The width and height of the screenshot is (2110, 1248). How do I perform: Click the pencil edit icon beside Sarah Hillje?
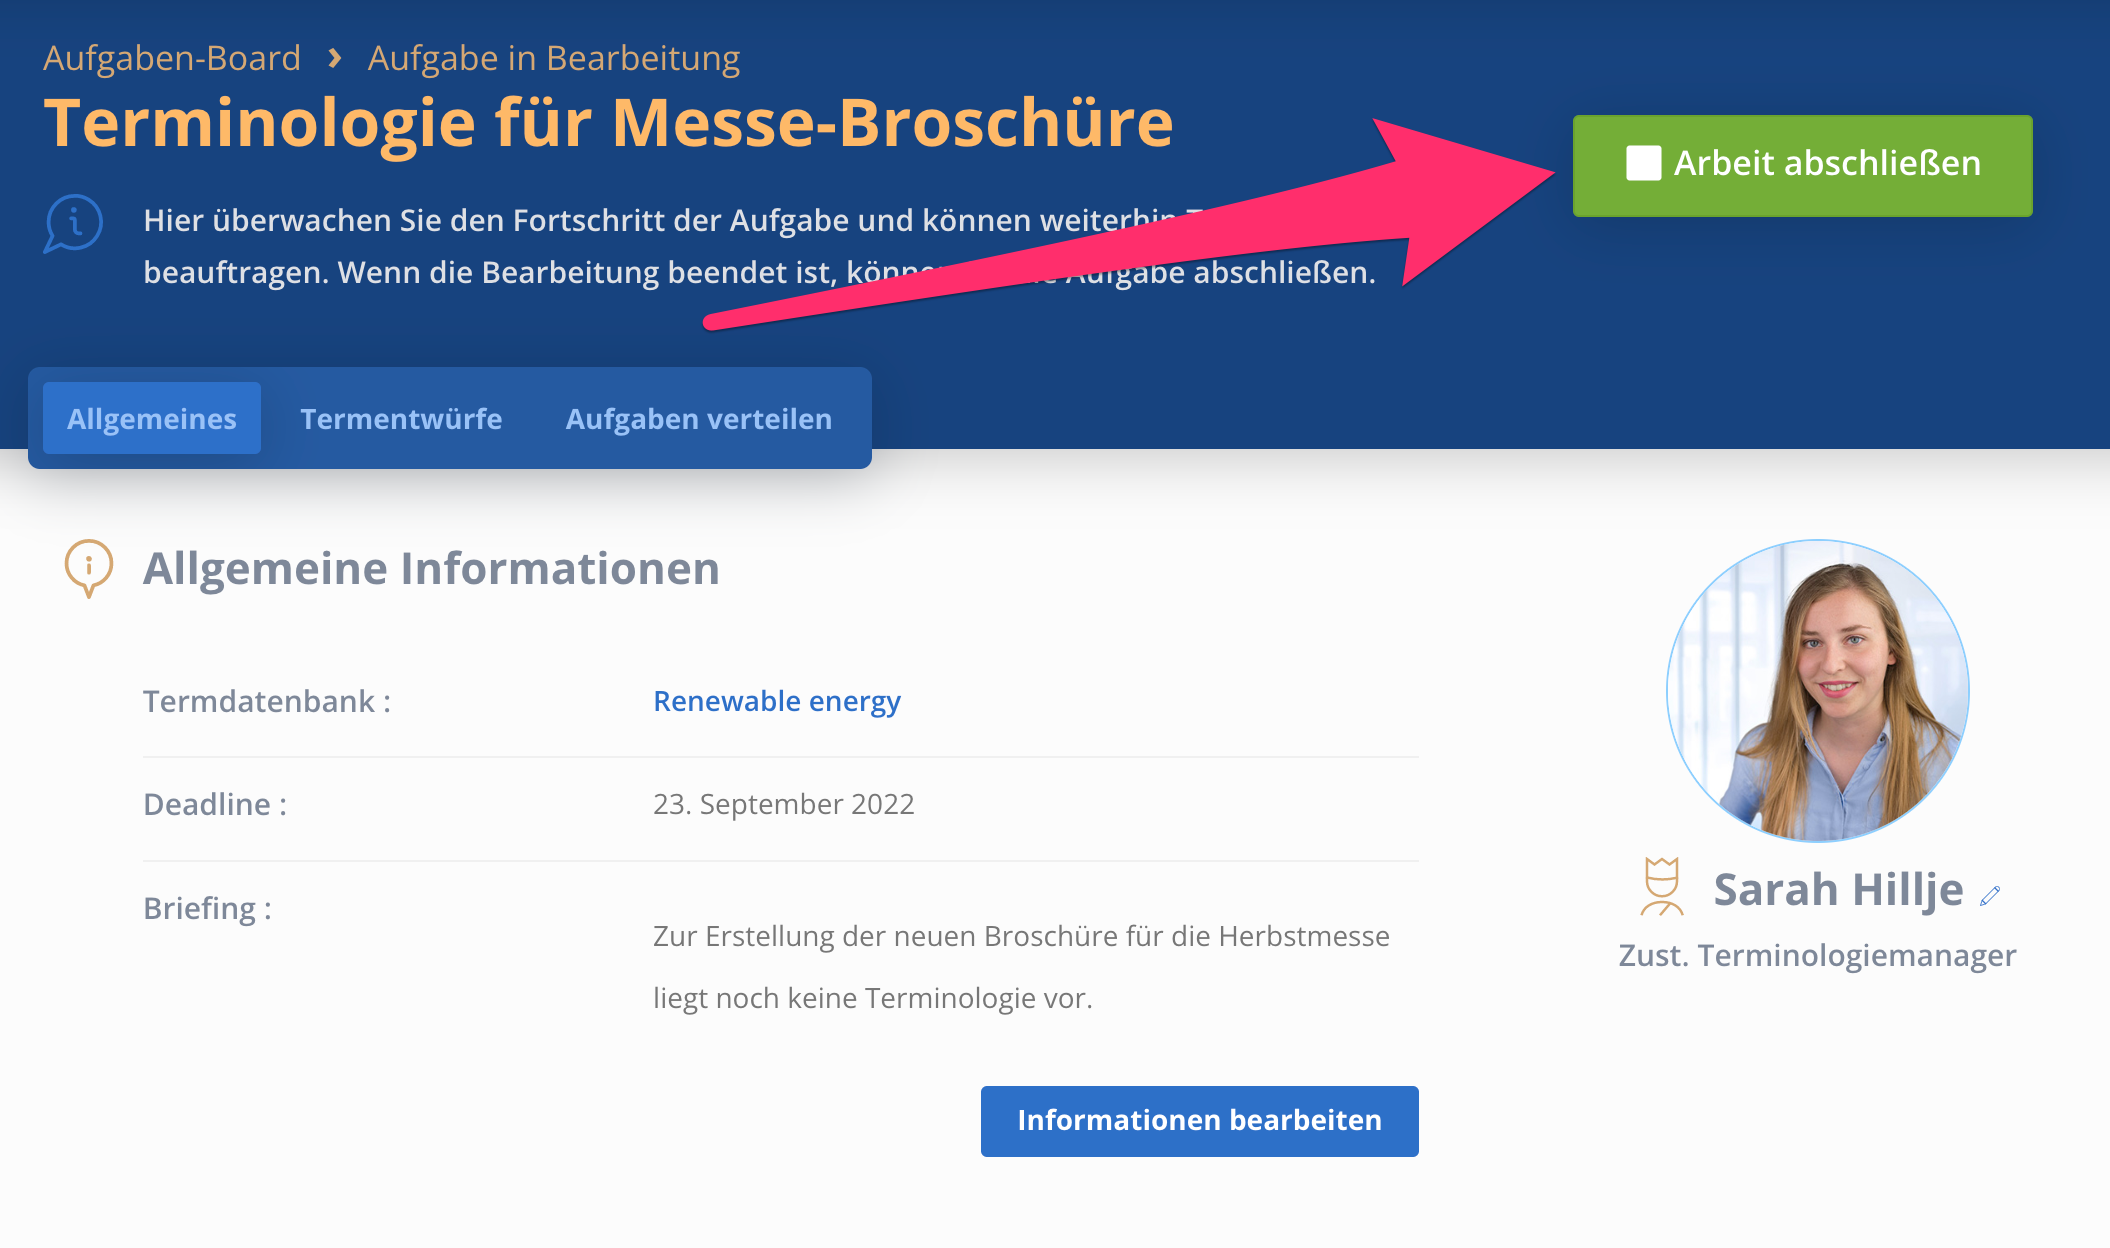click(1990, 896)
